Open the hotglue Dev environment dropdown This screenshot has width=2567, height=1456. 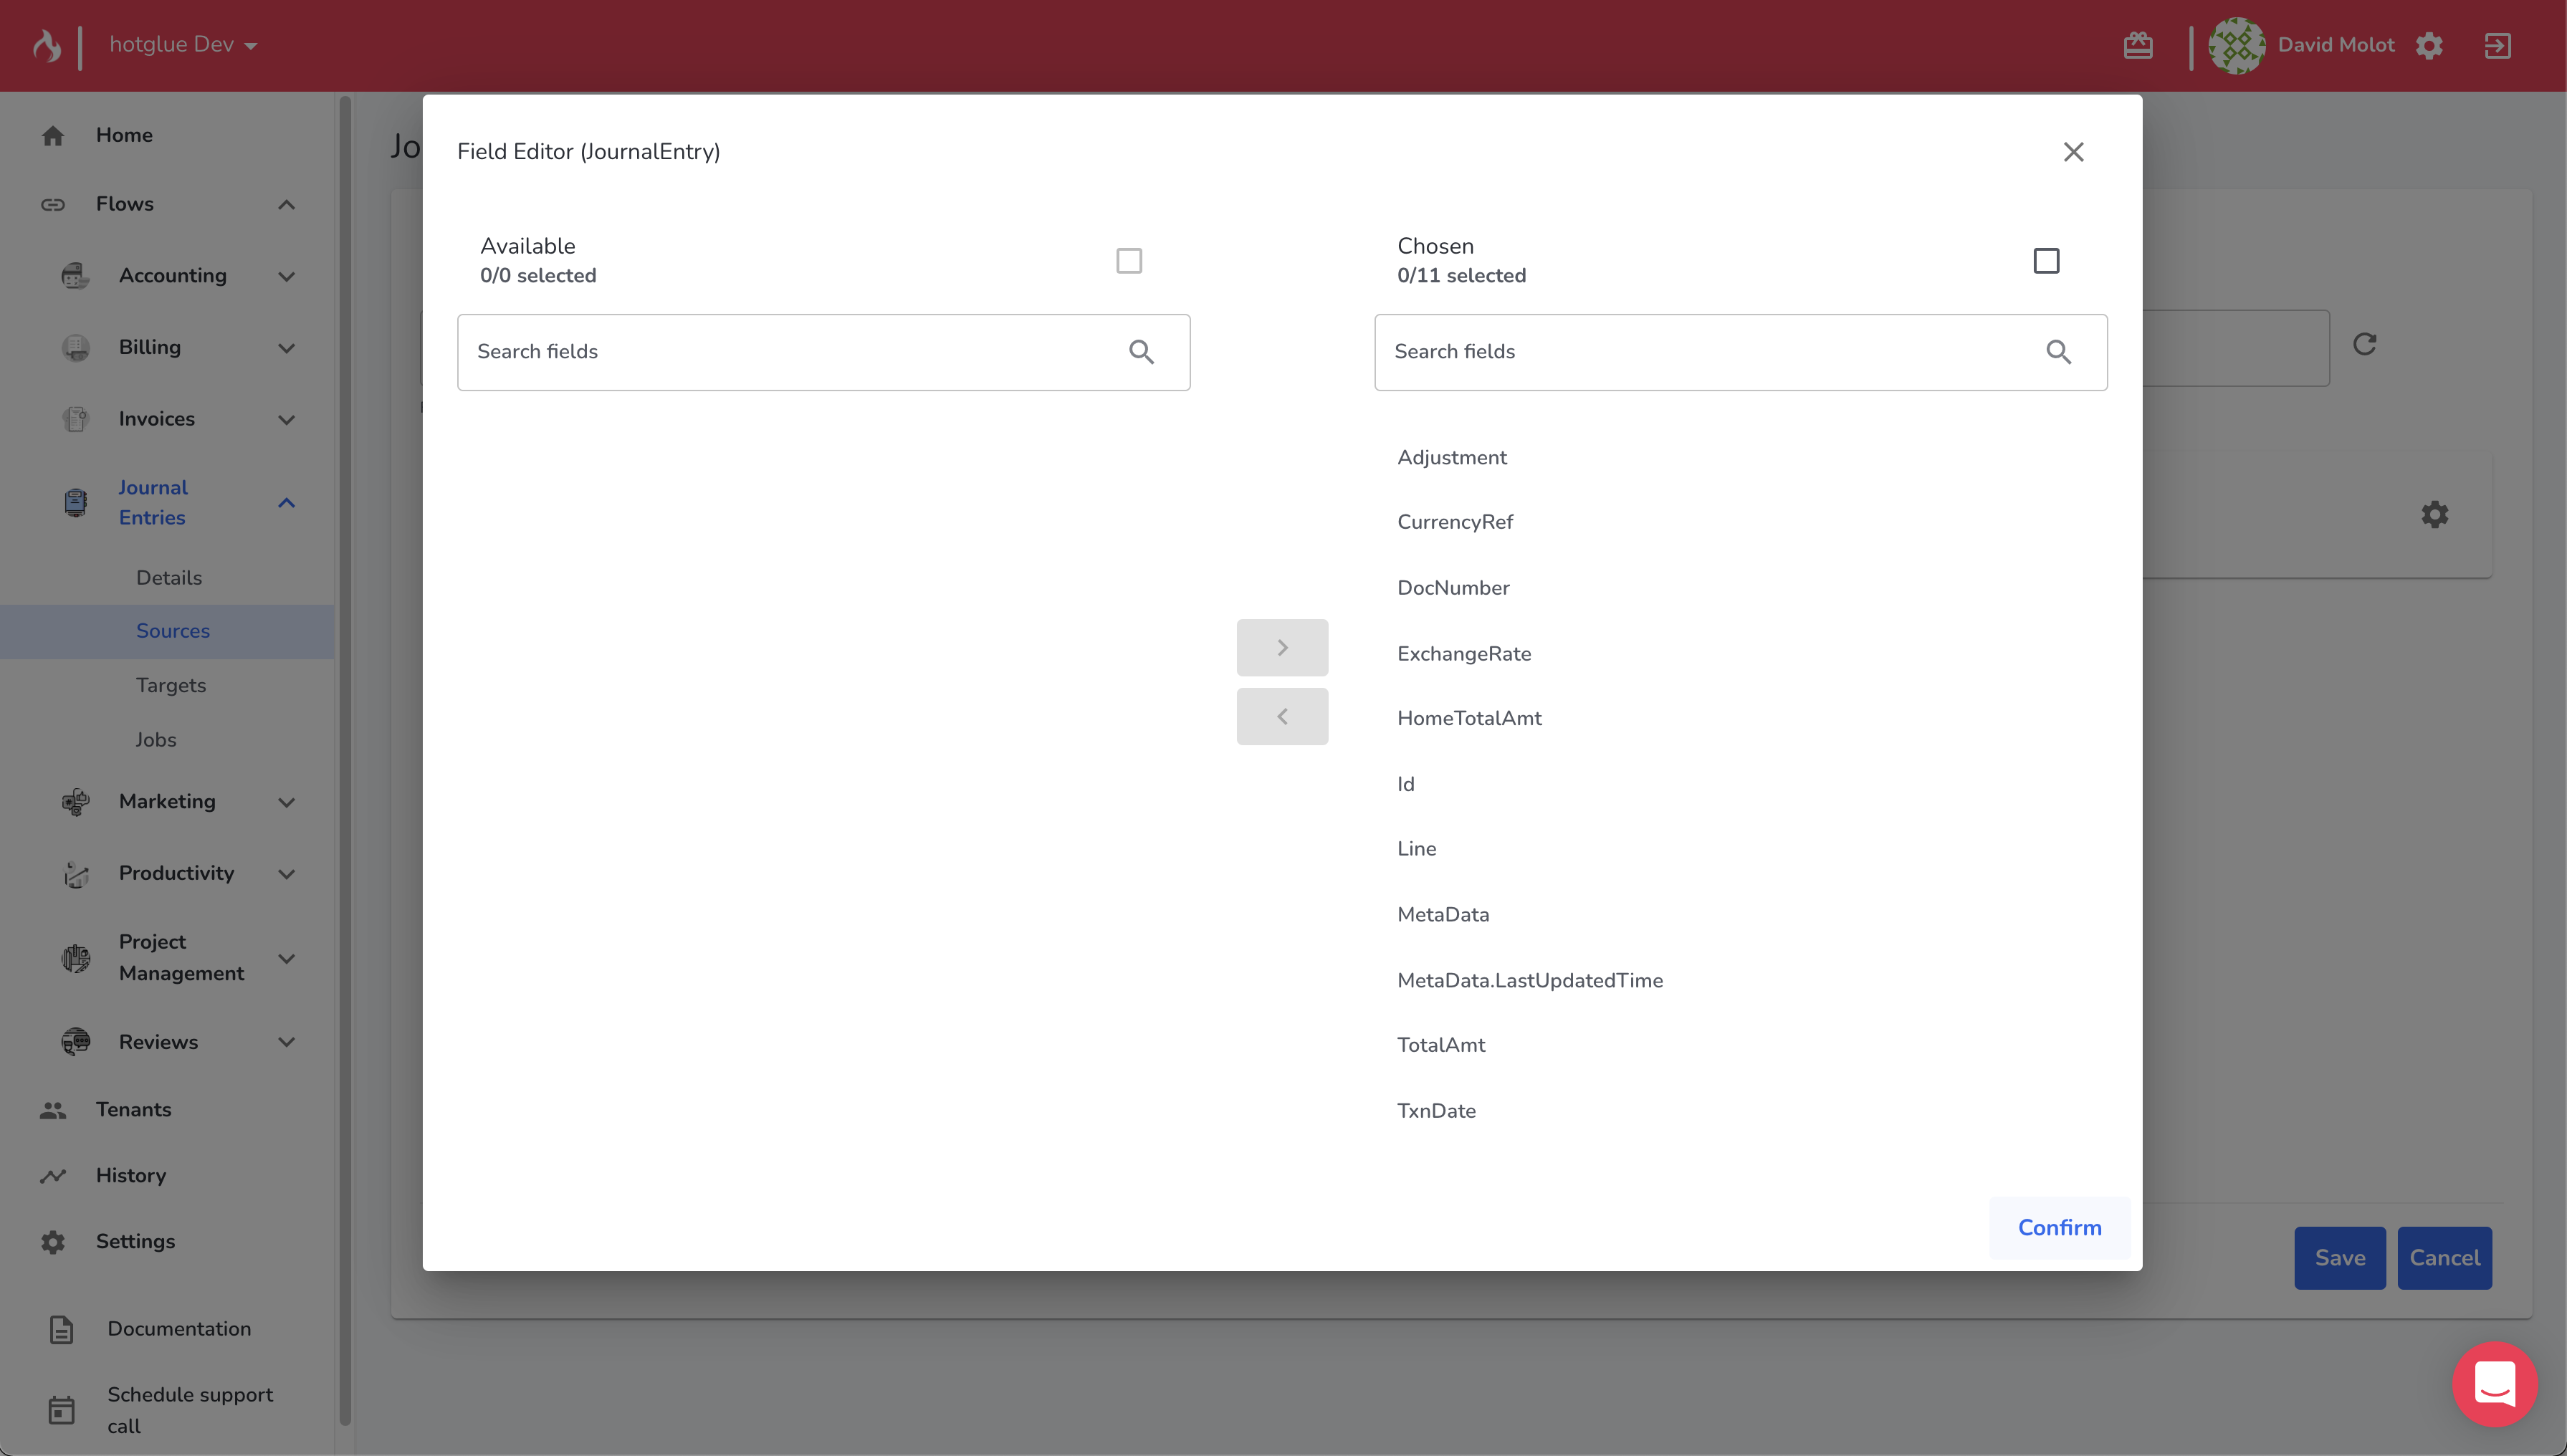[183, 45]
